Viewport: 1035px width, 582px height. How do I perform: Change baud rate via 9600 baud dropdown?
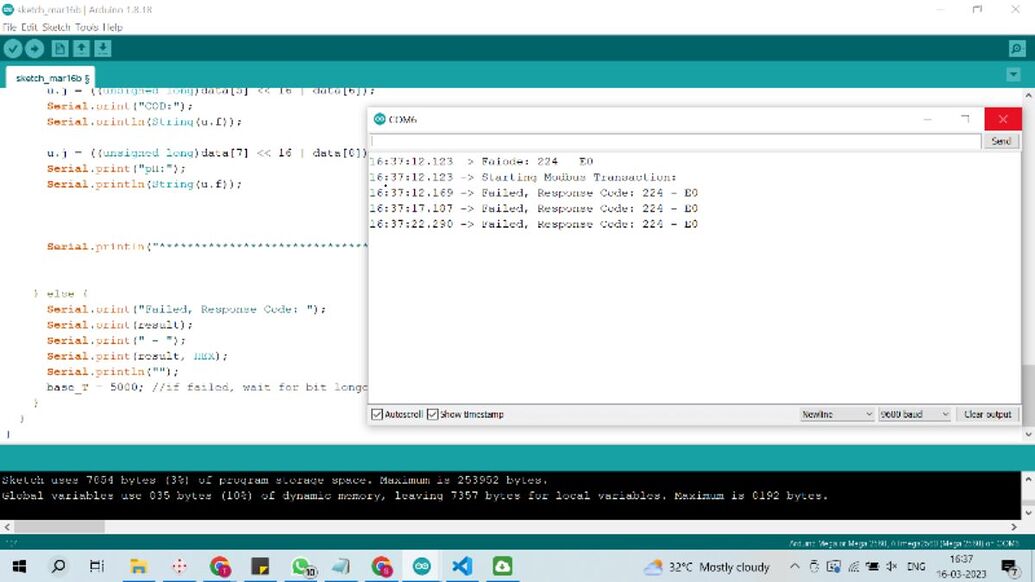pyautogui.click(x=915, y=414)
